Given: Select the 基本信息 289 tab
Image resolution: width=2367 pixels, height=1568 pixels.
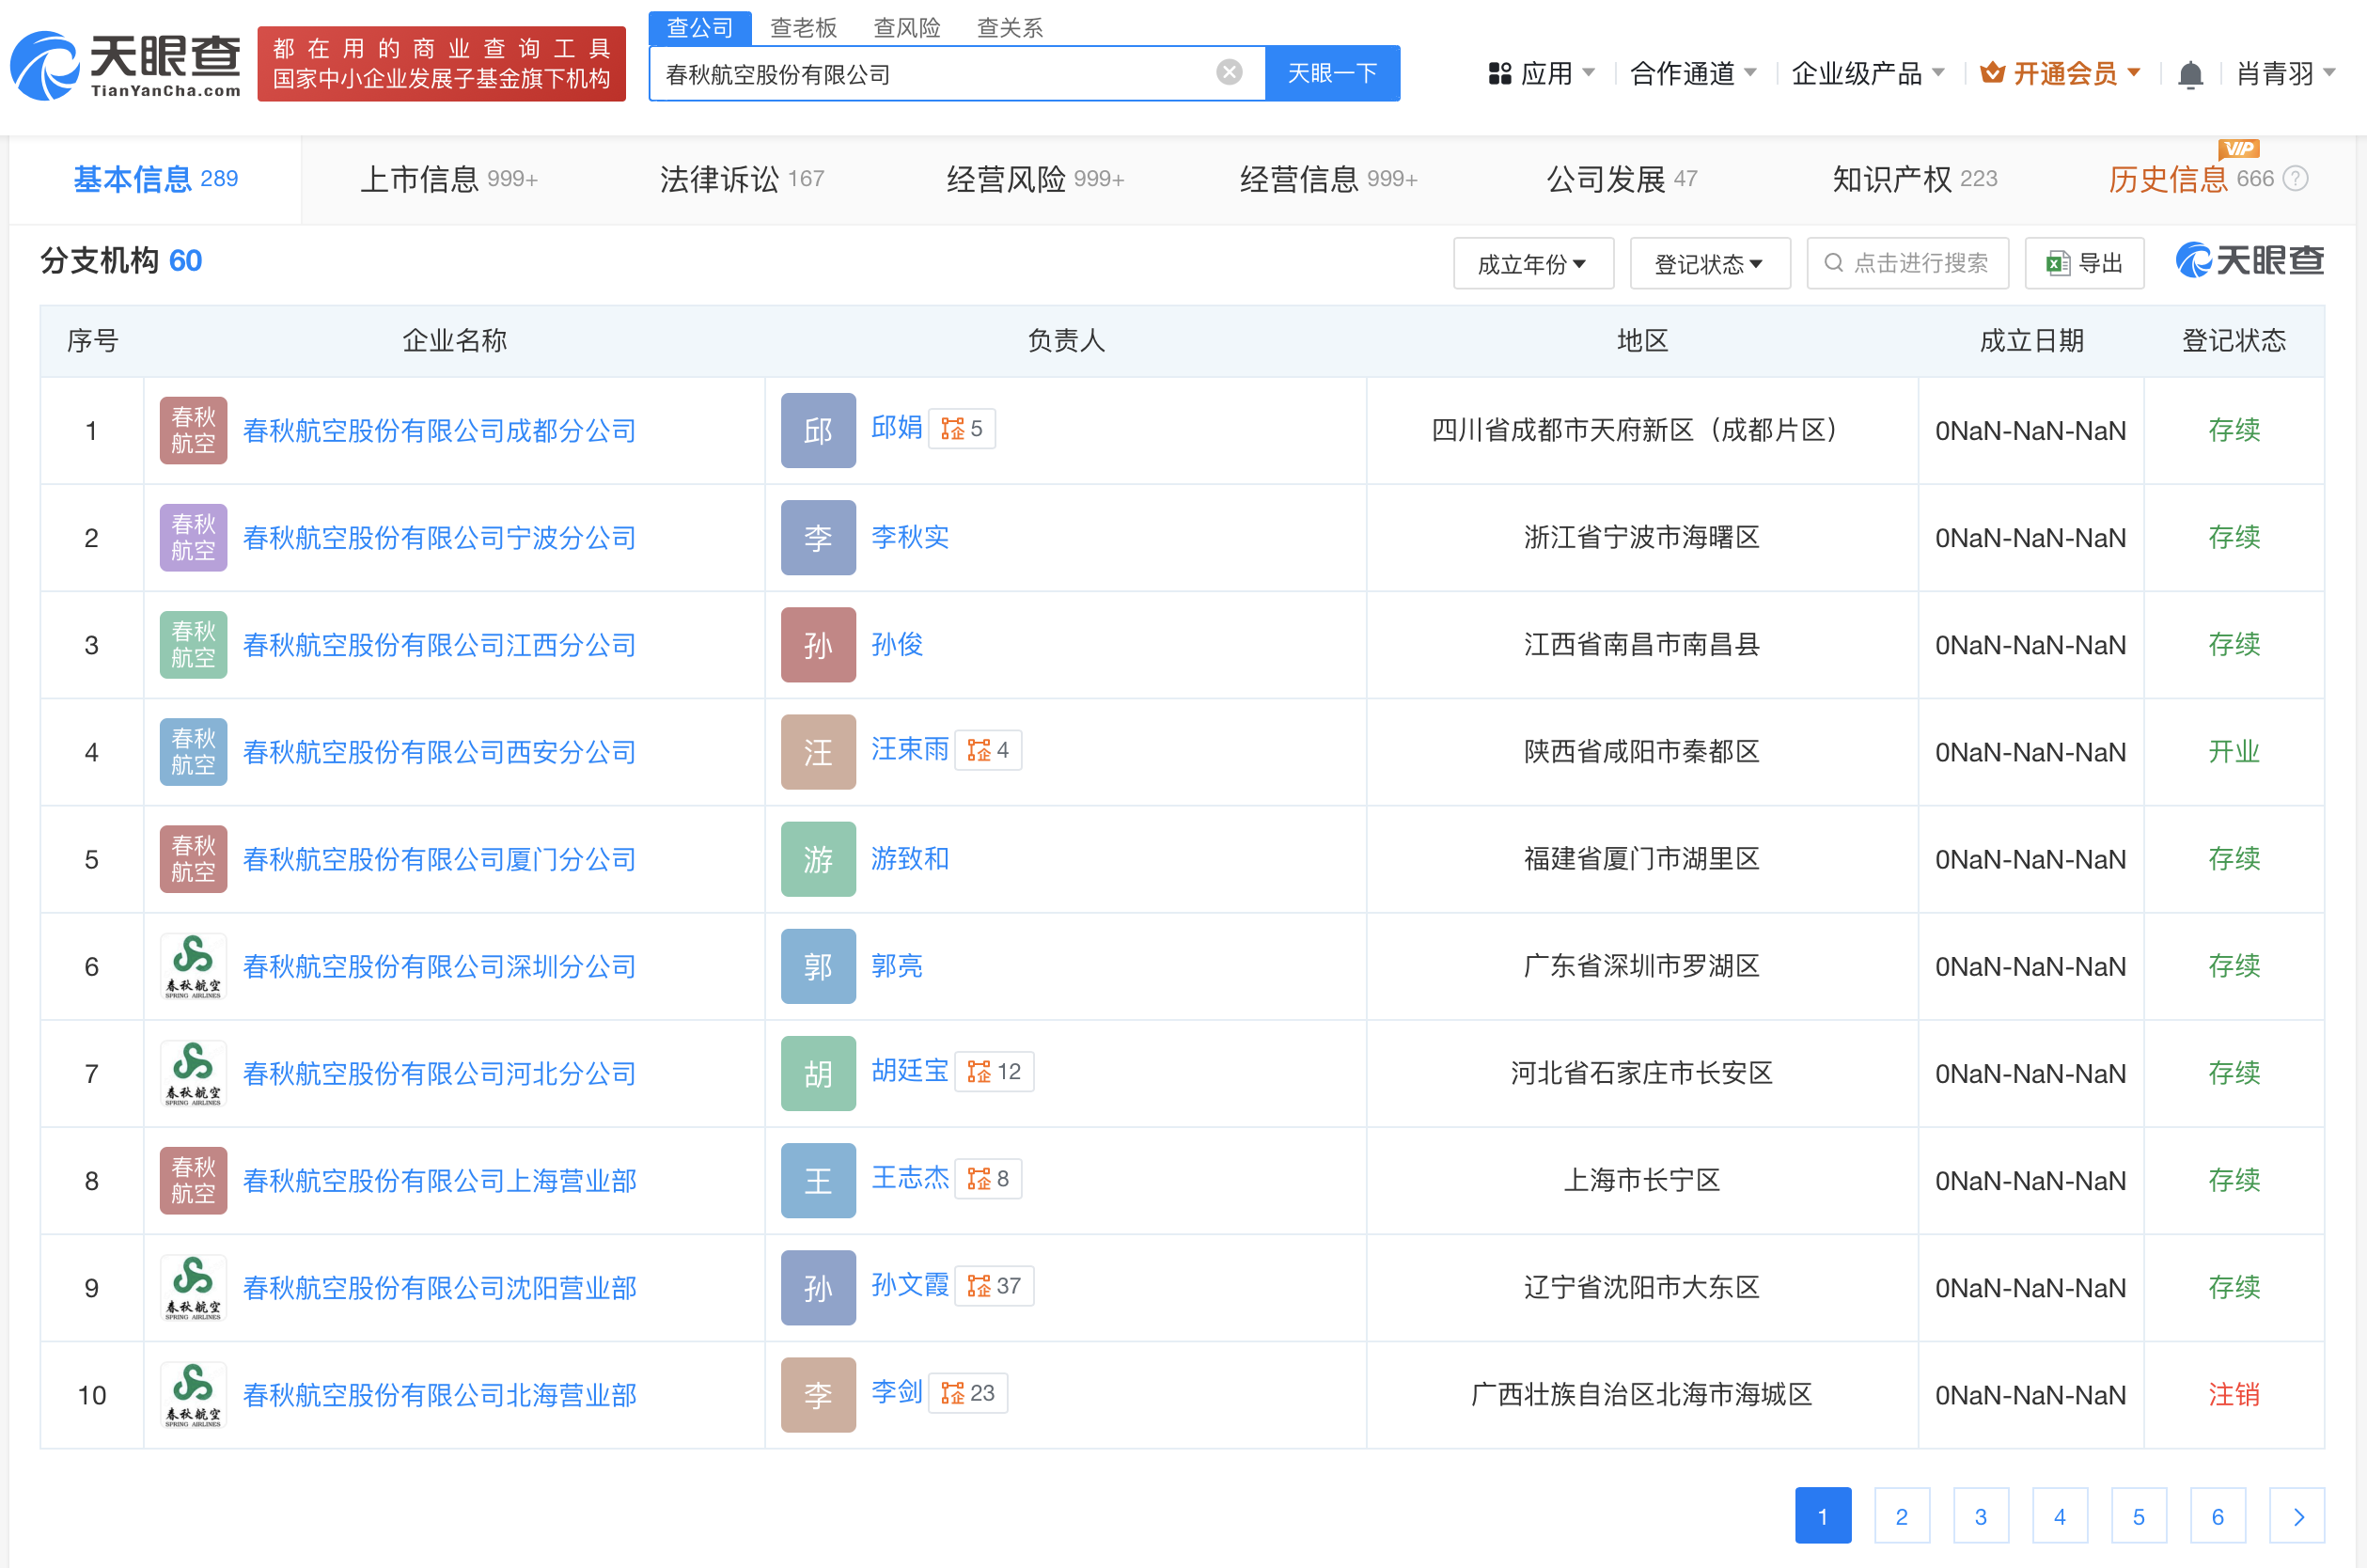Looking at the screenshot, I should (155, 179).
